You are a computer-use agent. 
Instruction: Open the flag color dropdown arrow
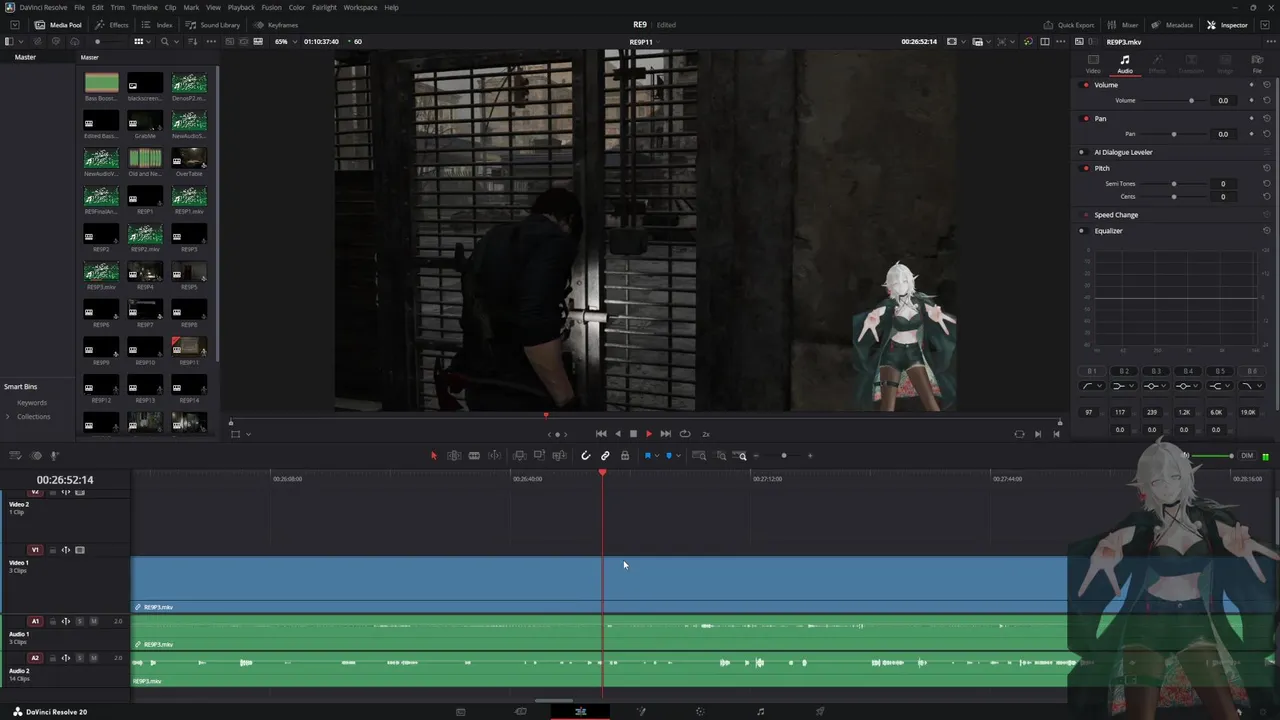click(x=657, y=456)
